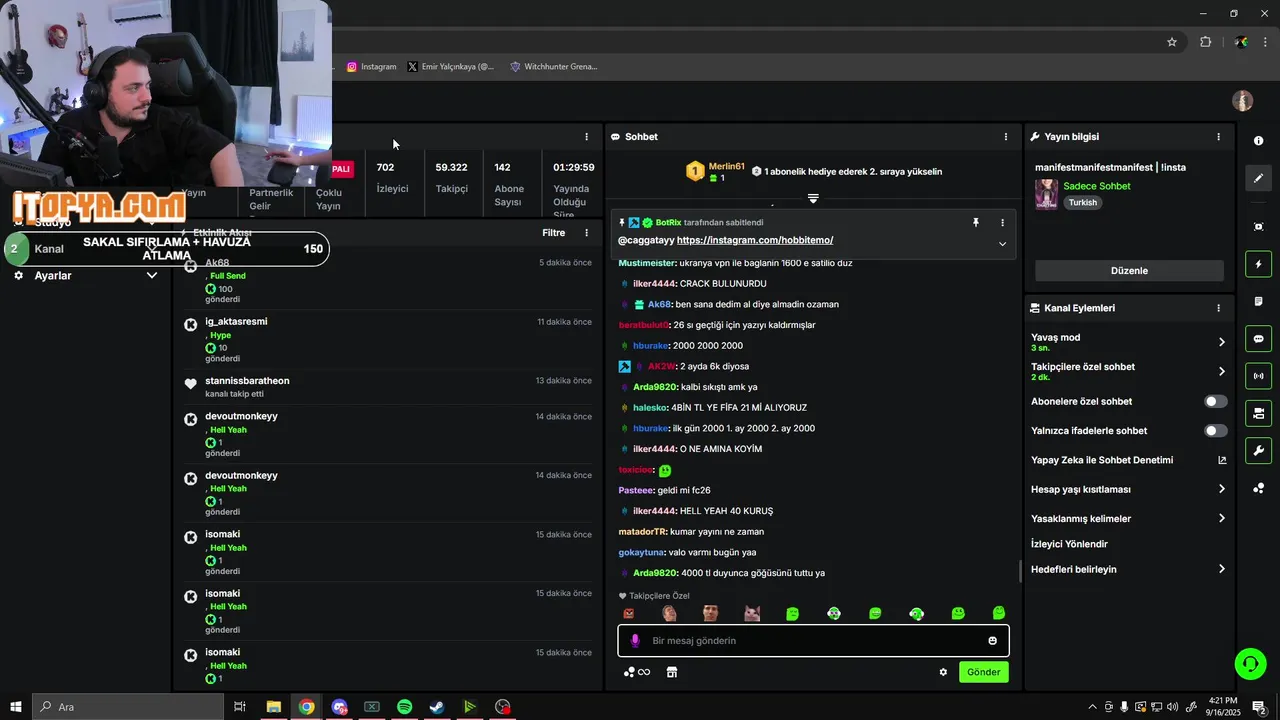Open chat settings gear icon
This screenshot has width=1280, height=720.
point(943,672)
